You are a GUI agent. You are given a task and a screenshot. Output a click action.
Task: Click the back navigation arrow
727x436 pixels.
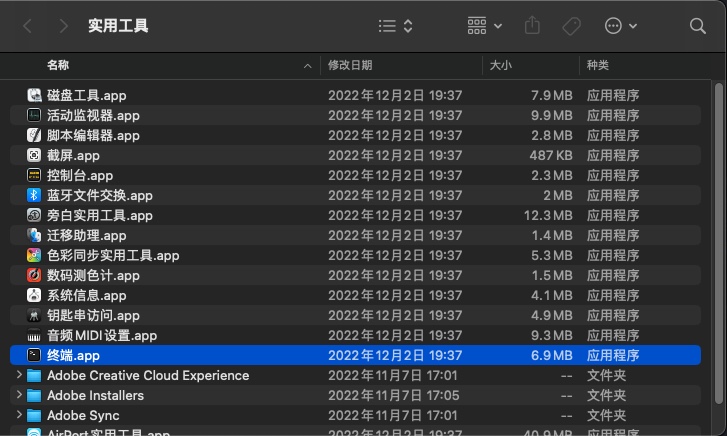[27, 26]
